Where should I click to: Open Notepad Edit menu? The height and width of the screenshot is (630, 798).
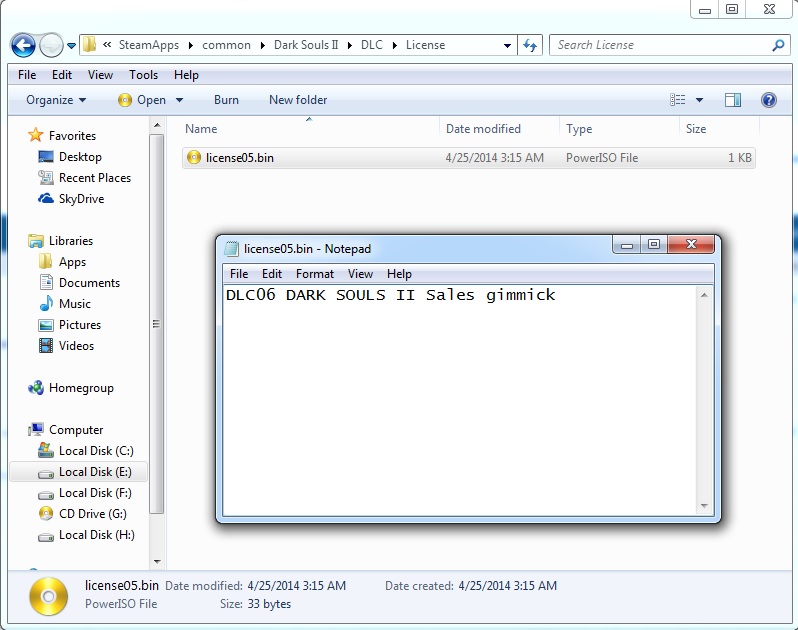coord(272,274)
